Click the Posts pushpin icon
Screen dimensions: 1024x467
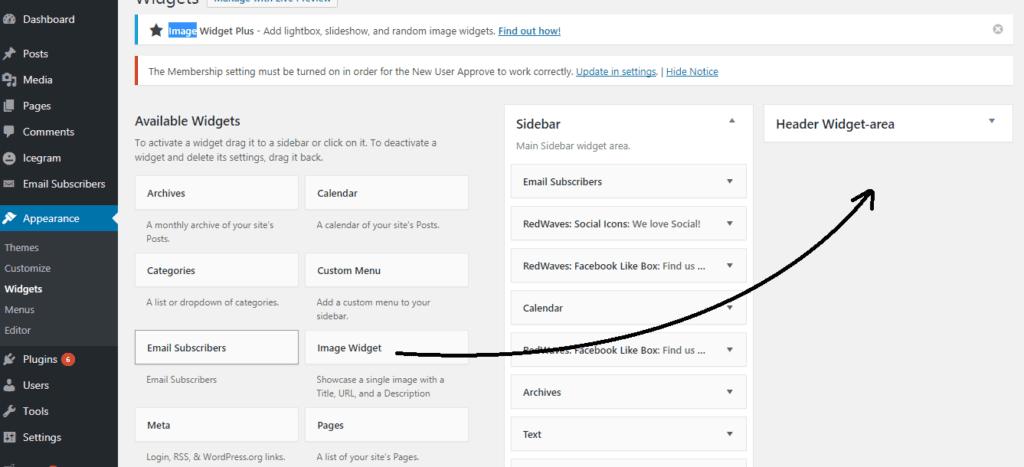coord(9,54)
